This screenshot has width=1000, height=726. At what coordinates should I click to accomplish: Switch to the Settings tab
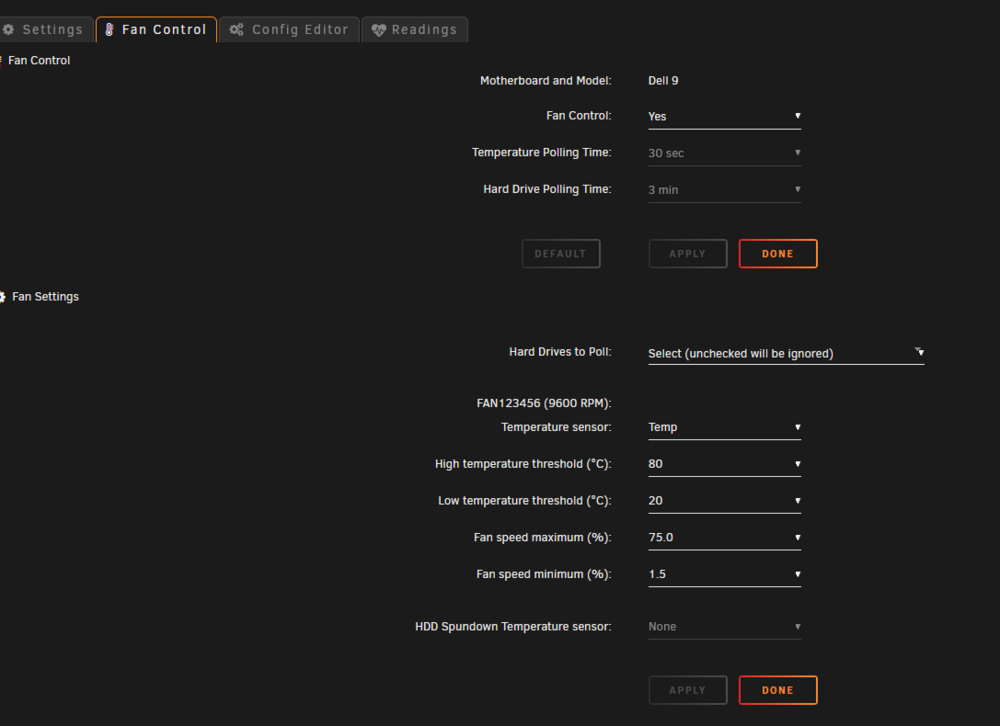click(46, 29)
